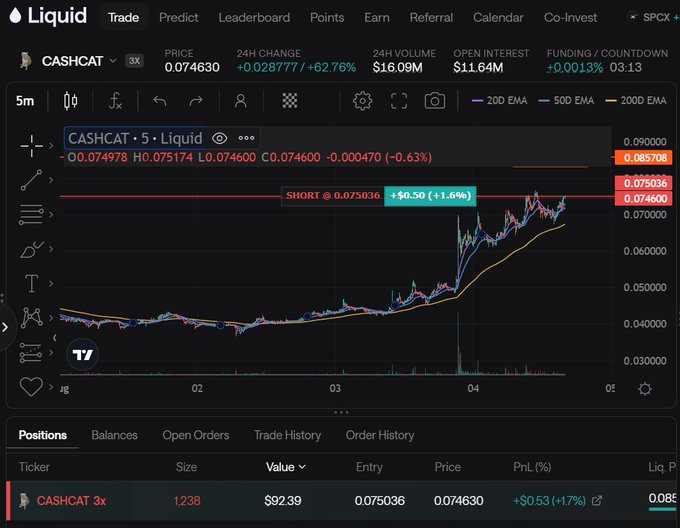This screenshot has width=680, height=528.
Task: Expand the favorites heart tool options
Action: click(x=51, y=387)
